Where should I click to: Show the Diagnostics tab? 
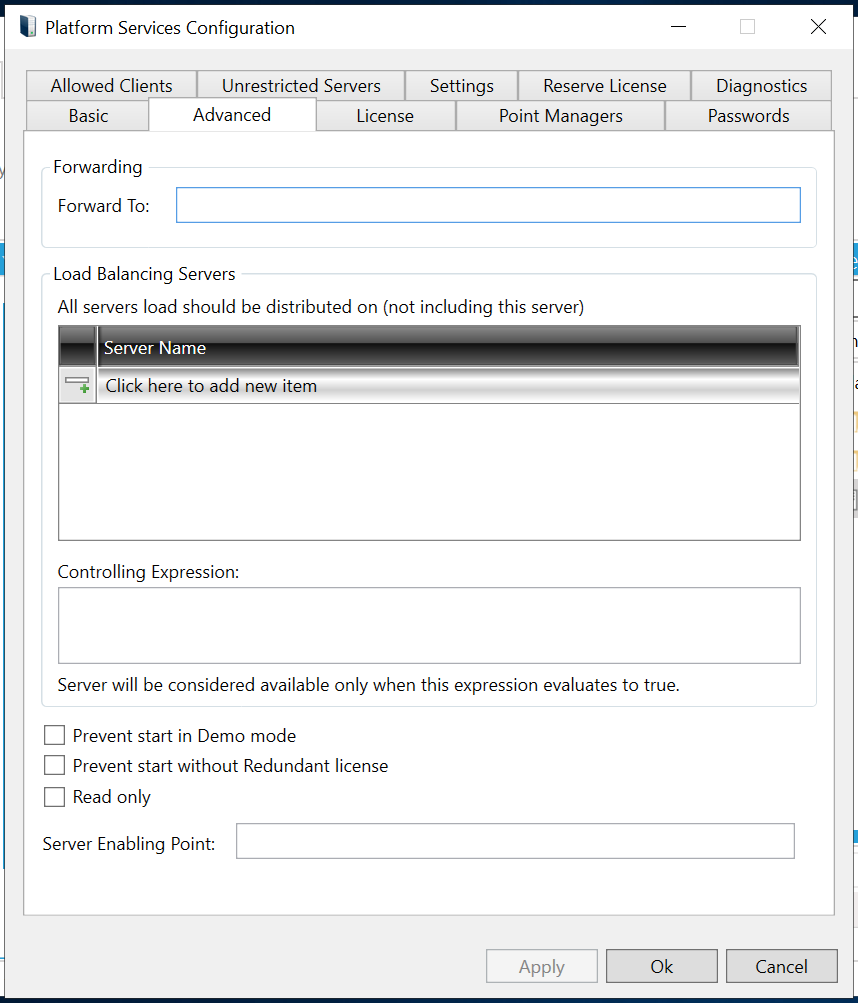[761, 86]
